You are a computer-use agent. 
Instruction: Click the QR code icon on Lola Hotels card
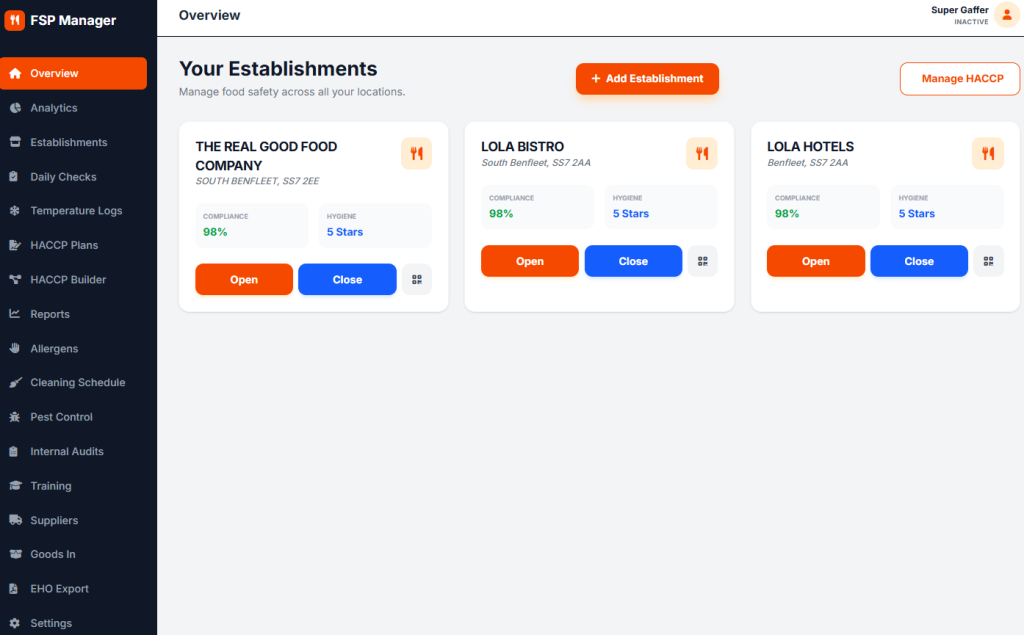[988, 261]
